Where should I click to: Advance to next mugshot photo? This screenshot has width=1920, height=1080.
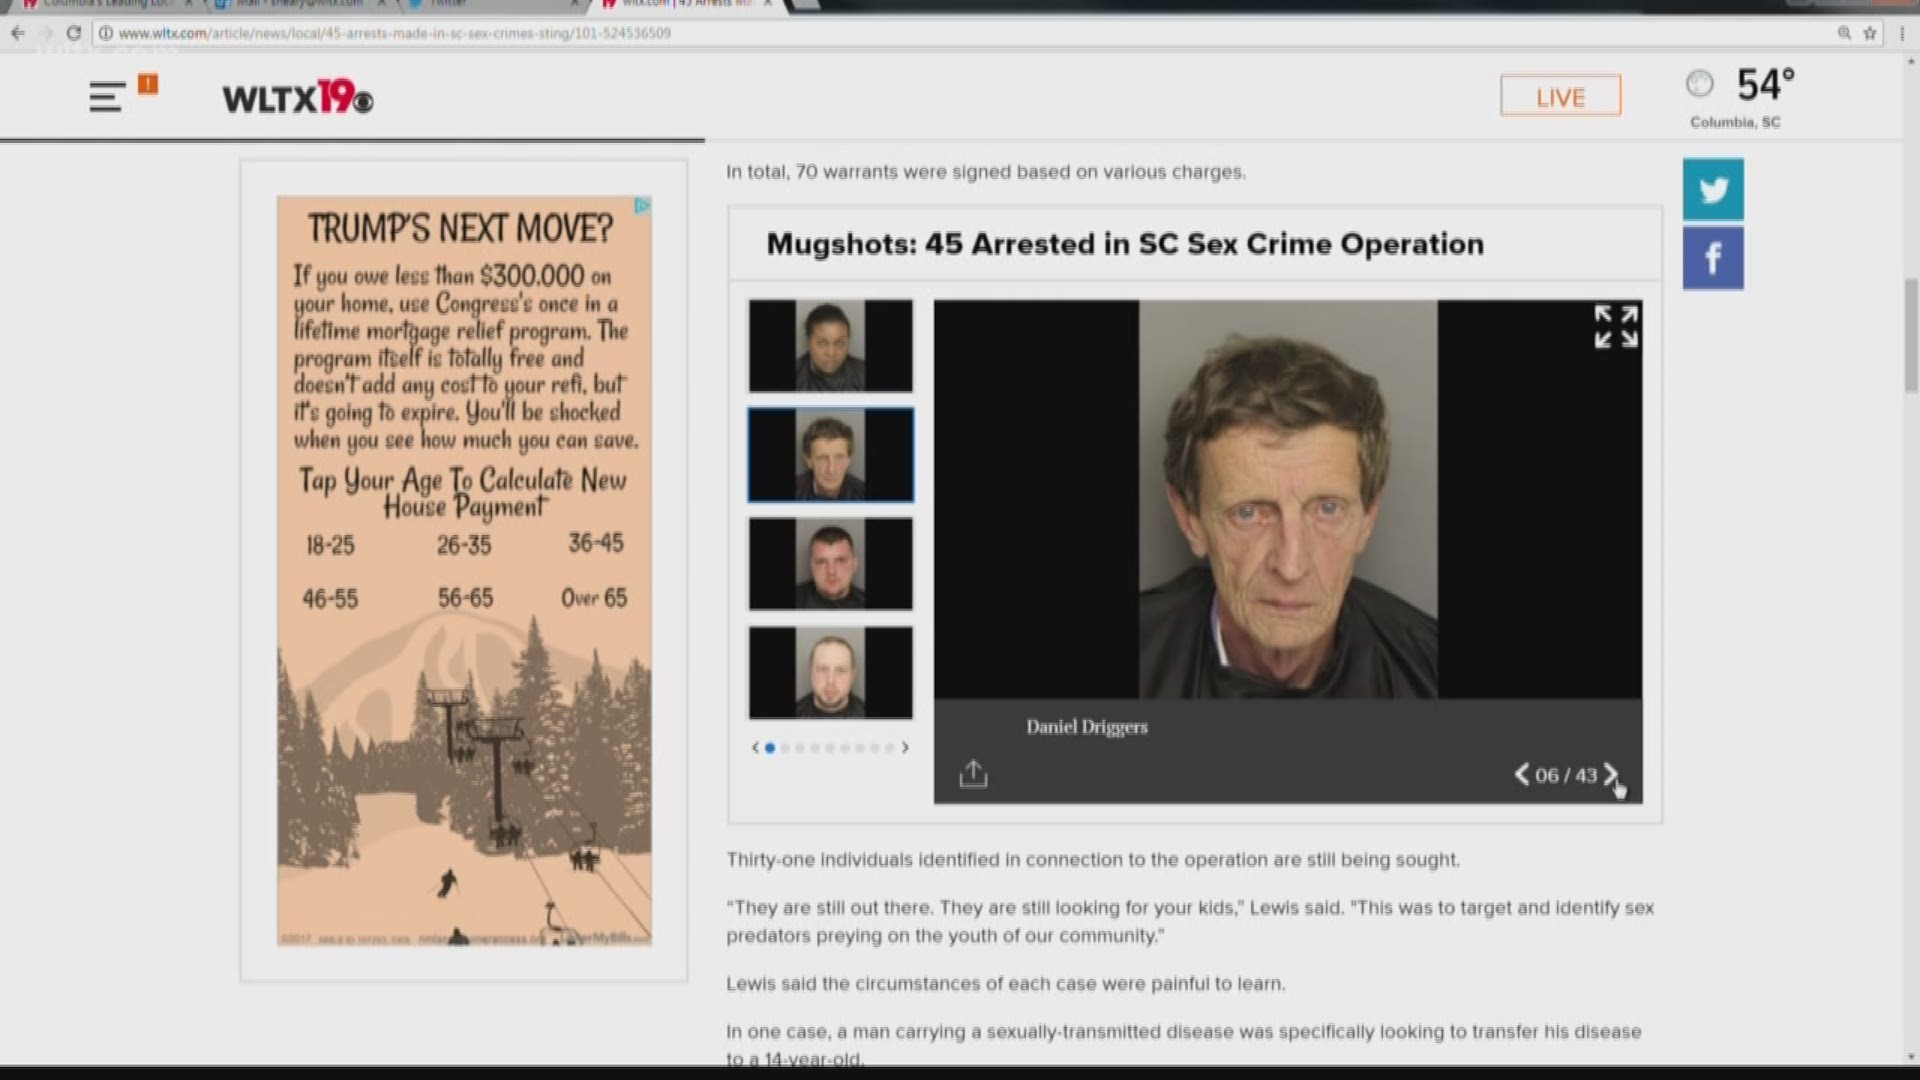[1610, 775]
